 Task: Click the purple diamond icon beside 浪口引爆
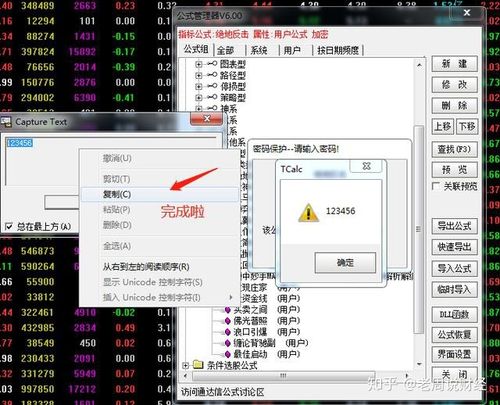point(228,332)
